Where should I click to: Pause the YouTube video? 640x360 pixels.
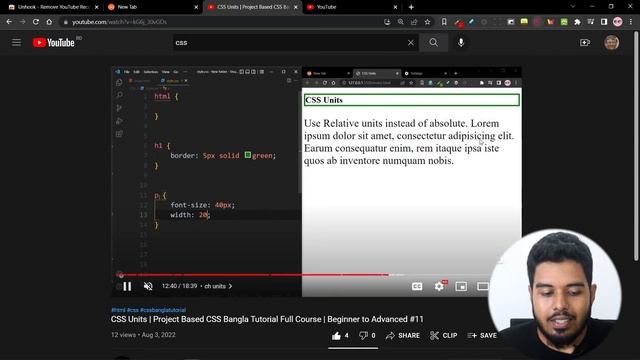[x=127, y=286]
